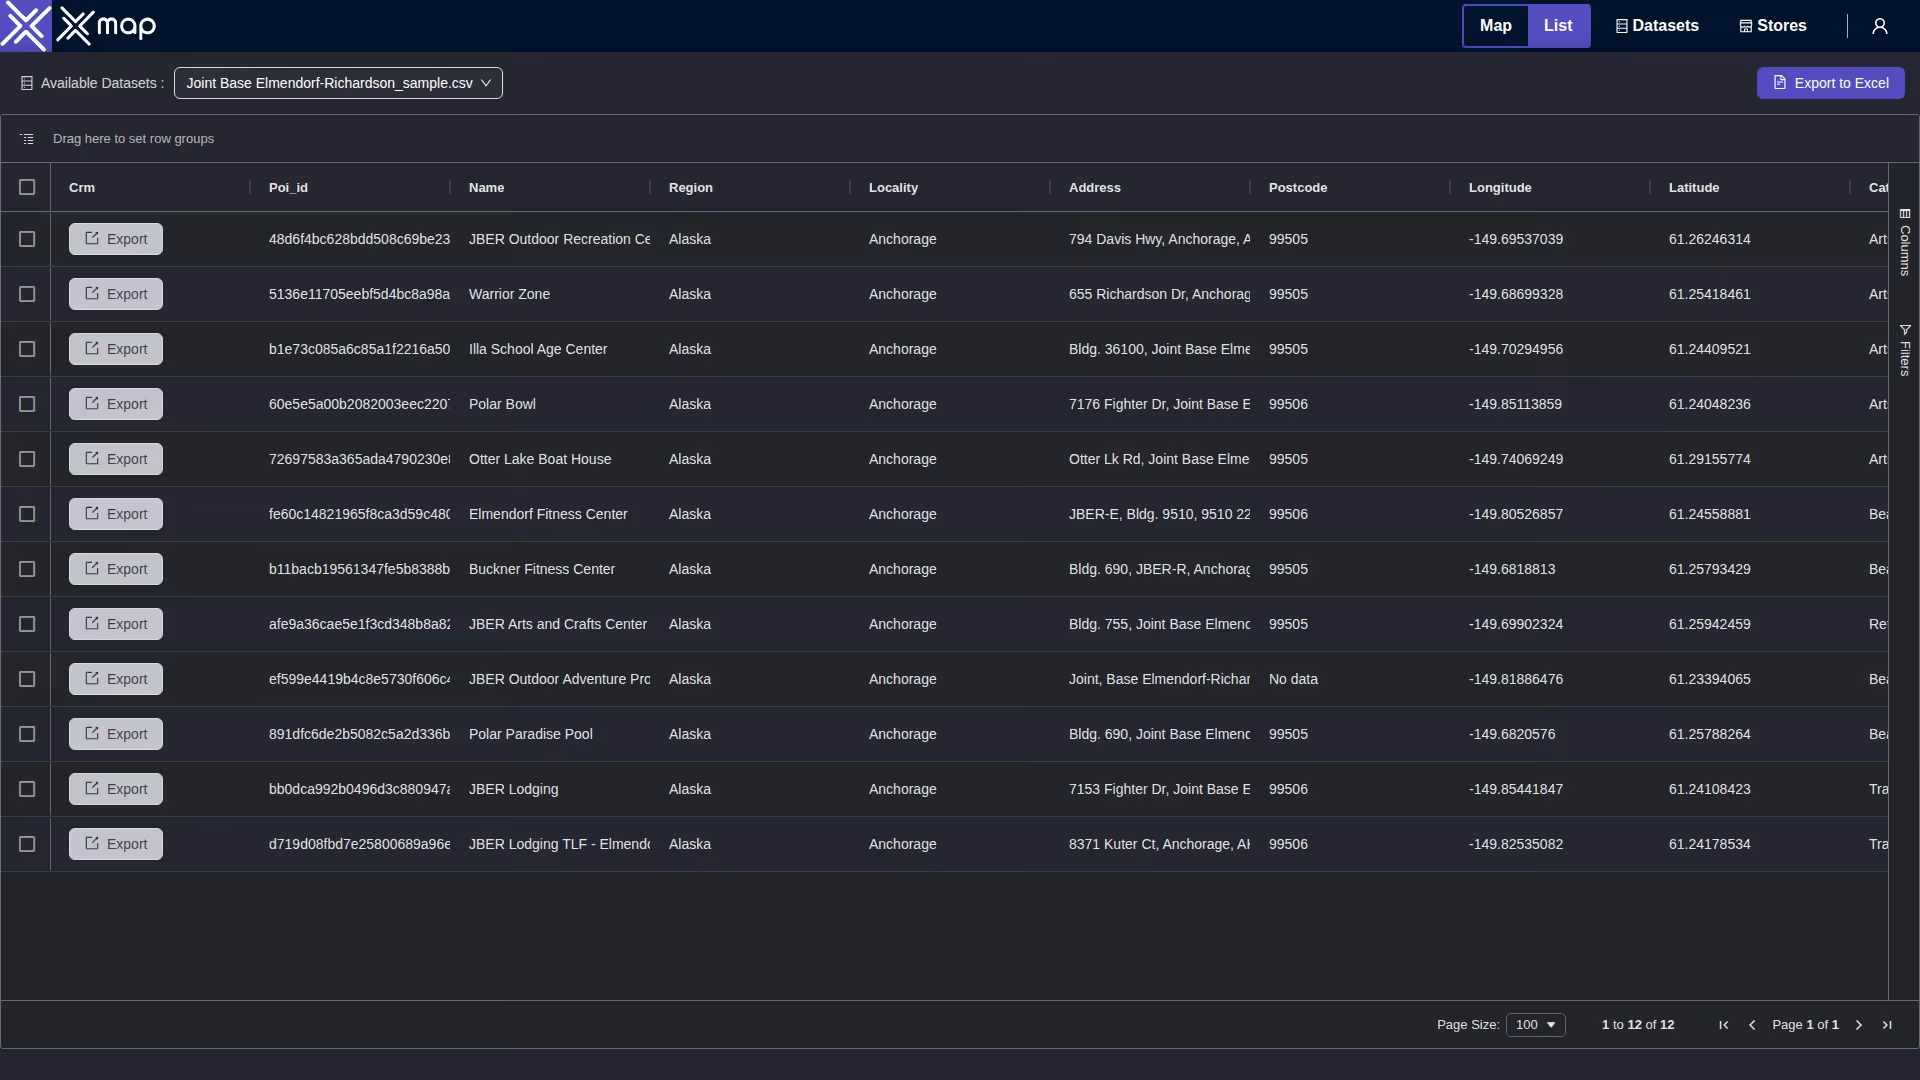Click the '1 to 12 of 12' row count
Screen dimensions: 1920x1080
pos(1638,1025)
